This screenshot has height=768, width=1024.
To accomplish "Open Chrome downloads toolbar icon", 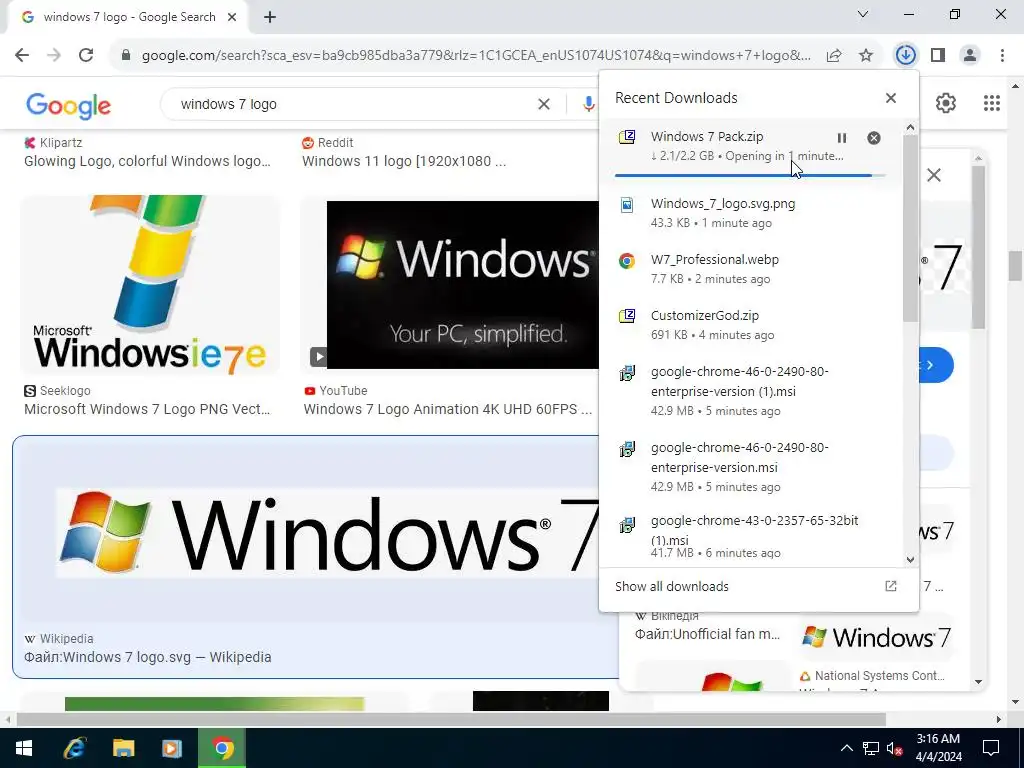I will [x=905, y=55].
